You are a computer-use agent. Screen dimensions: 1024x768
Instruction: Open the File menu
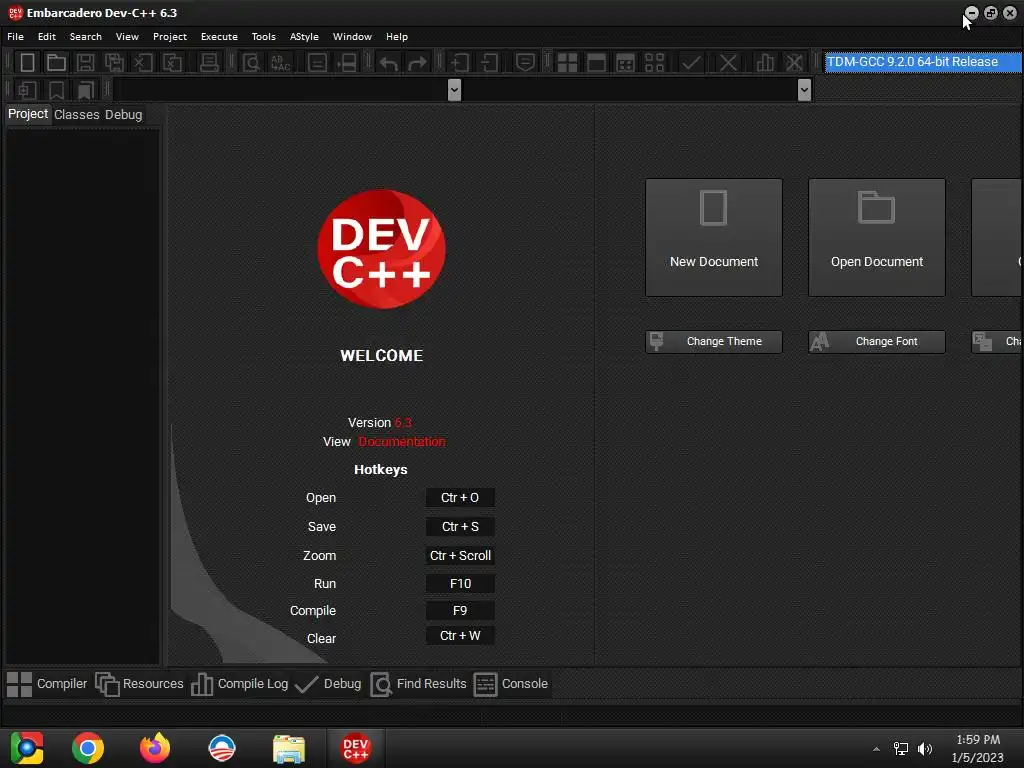pyautogui.click(x=16, y=37)
